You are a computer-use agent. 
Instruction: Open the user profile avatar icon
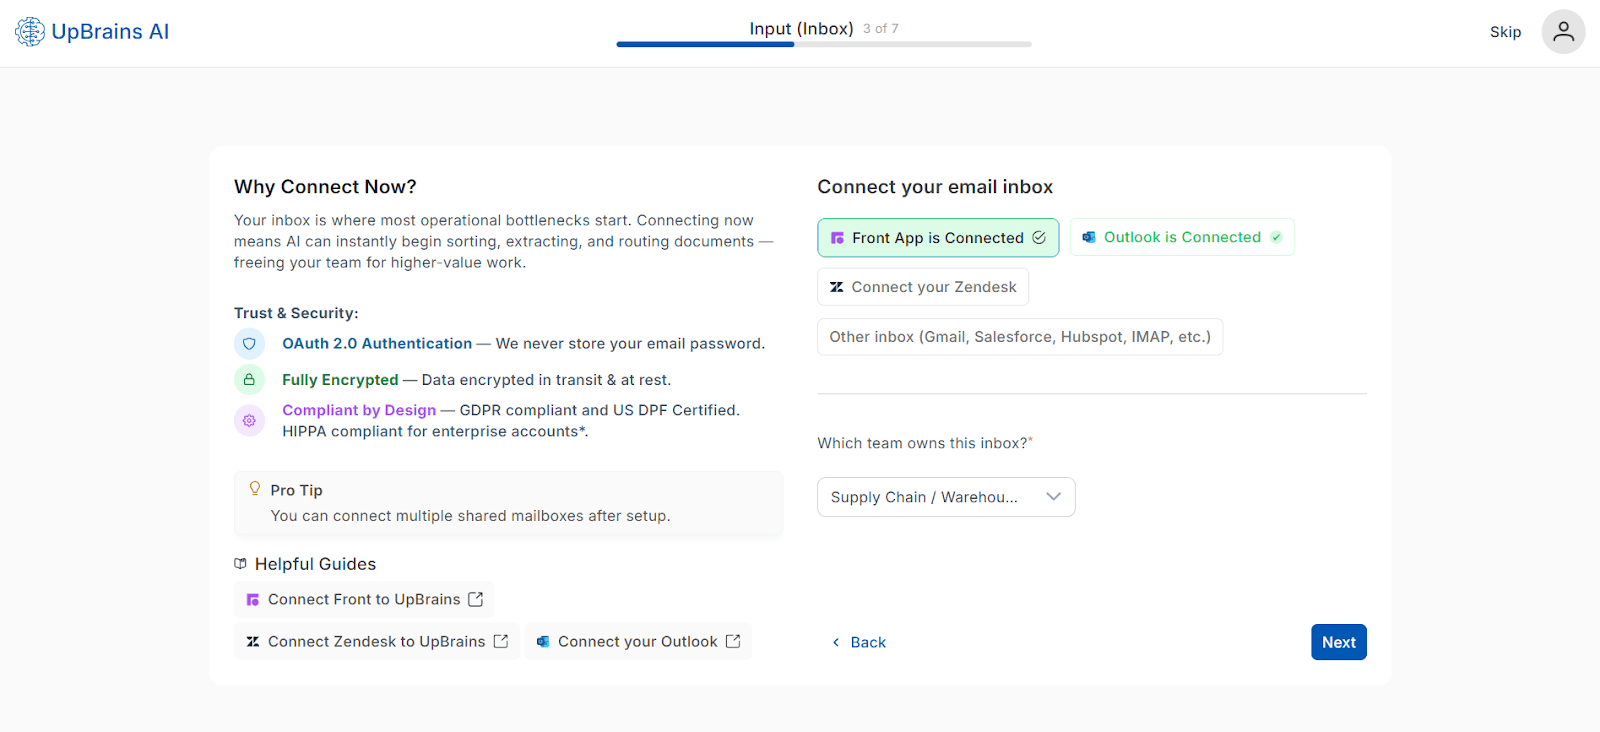[x=1563, y=32]
